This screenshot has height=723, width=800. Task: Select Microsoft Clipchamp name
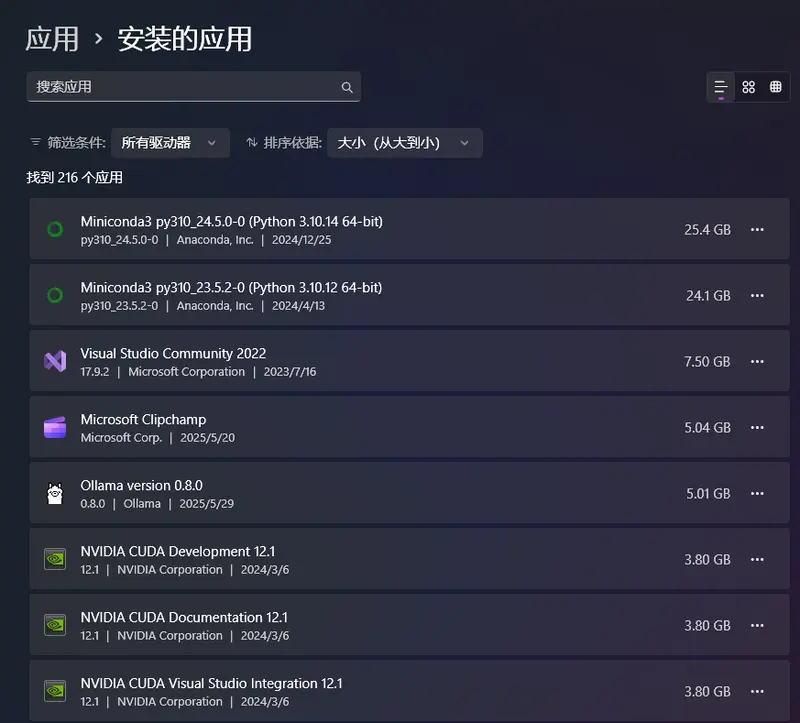coord(143,419)
